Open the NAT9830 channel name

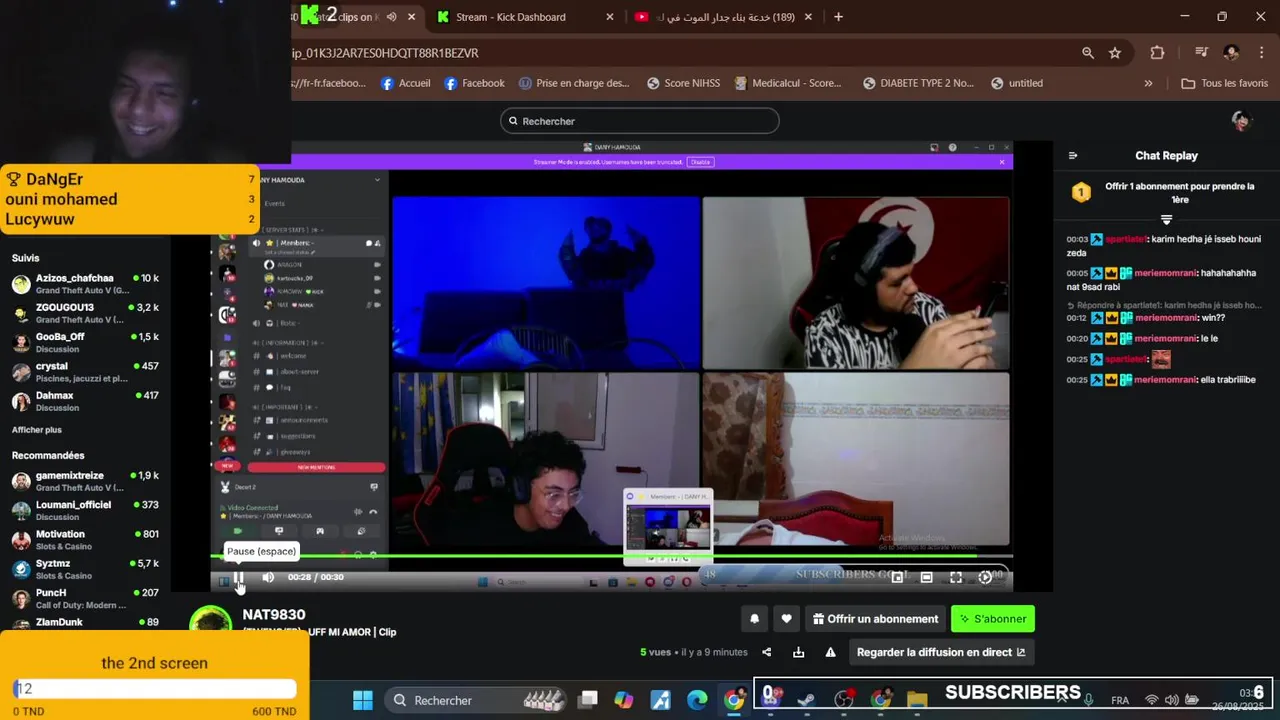[274, 615]
